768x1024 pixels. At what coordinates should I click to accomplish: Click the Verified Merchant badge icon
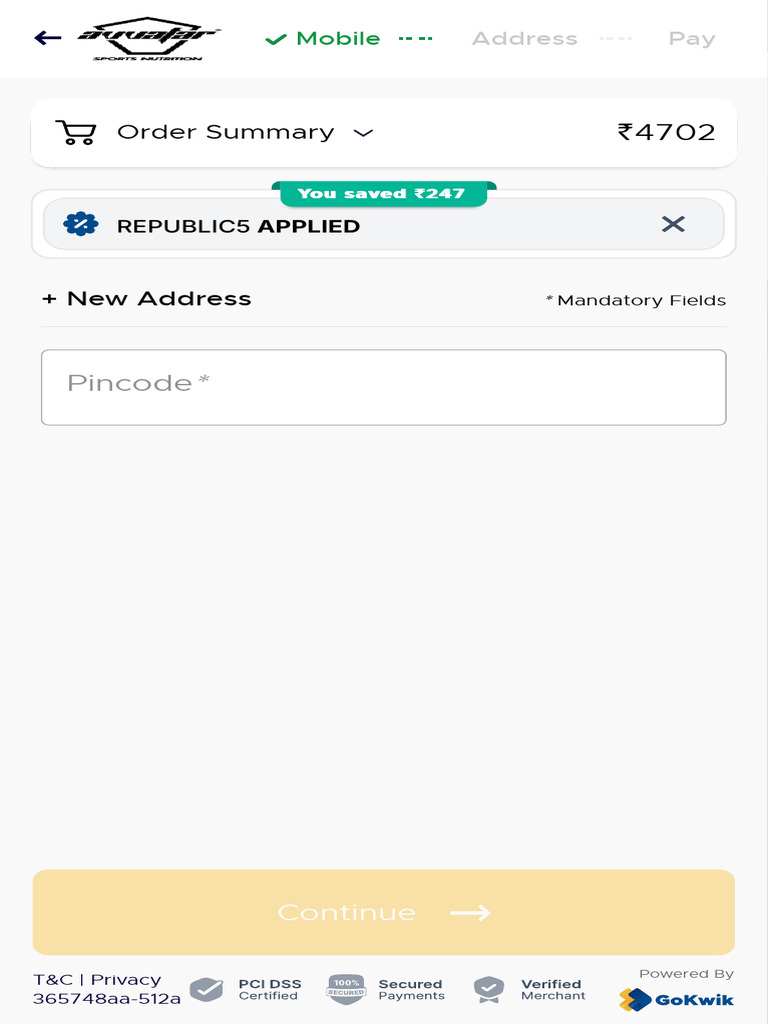point(488,989)
